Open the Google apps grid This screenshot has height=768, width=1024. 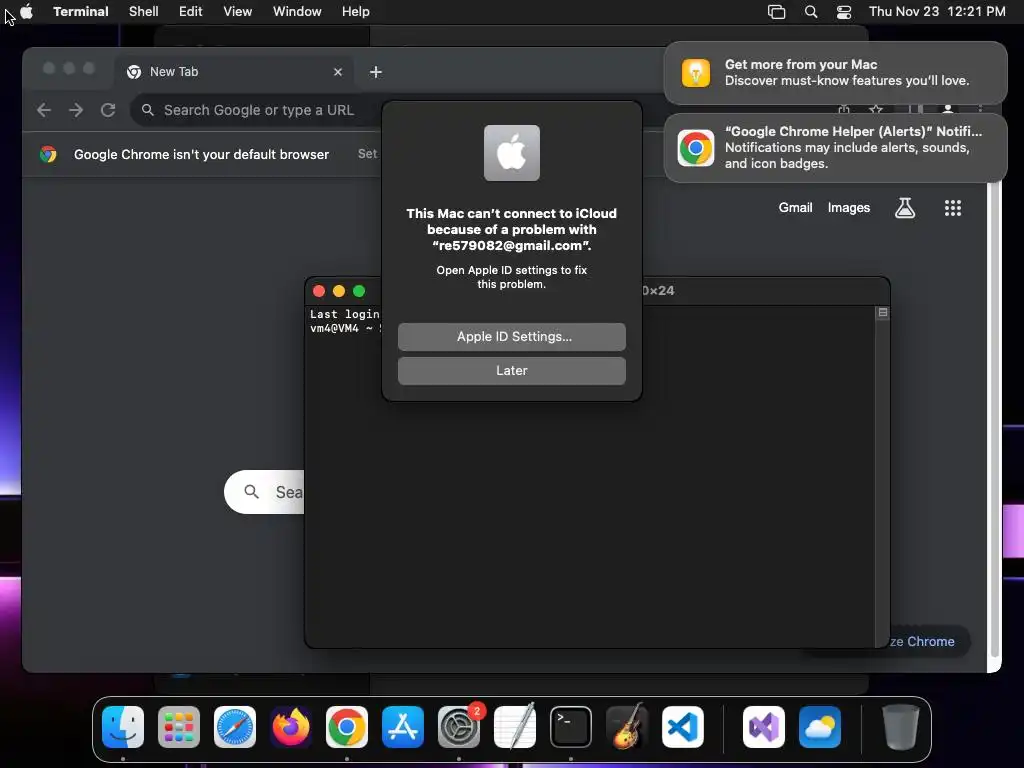pyautogui.click(x=953, y=208)
